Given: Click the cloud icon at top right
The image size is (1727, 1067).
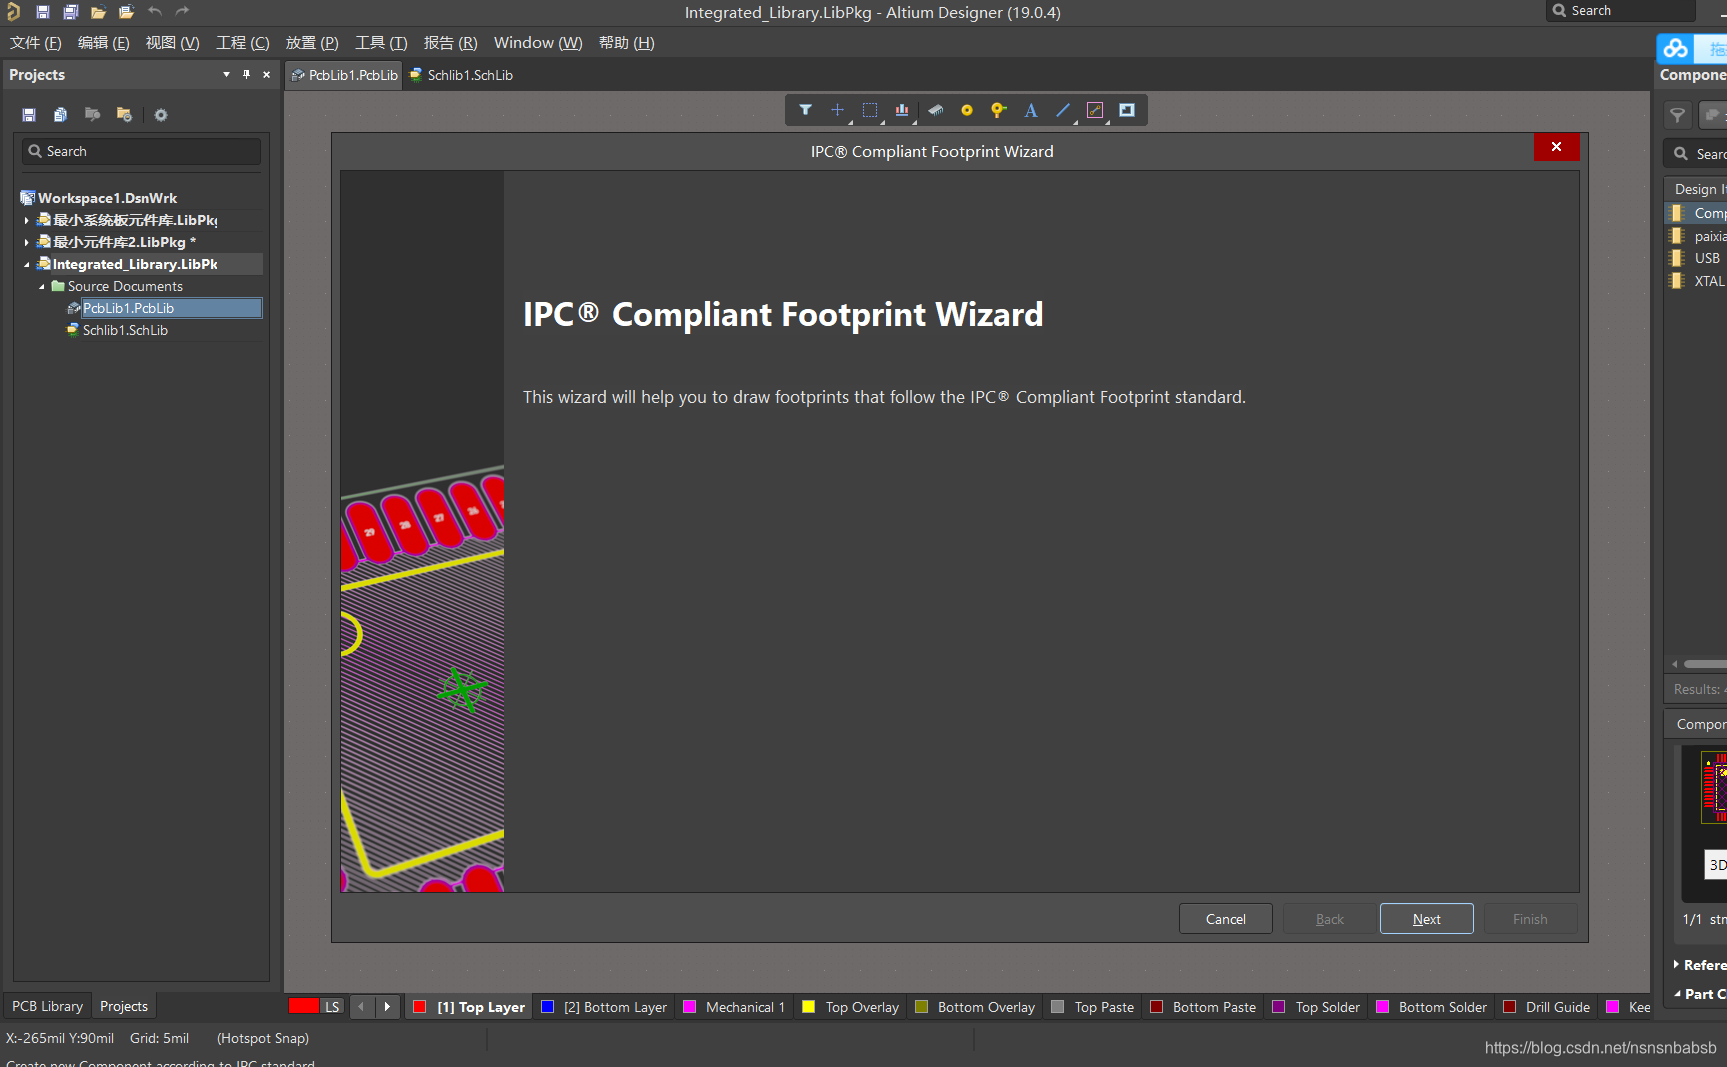Looking at the screenshot, I should [1676, 48].
